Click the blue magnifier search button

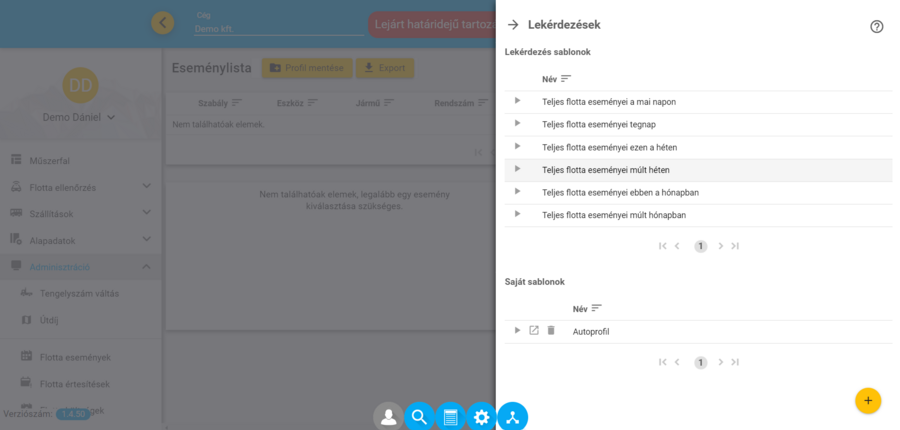click(x=419, y=417)
